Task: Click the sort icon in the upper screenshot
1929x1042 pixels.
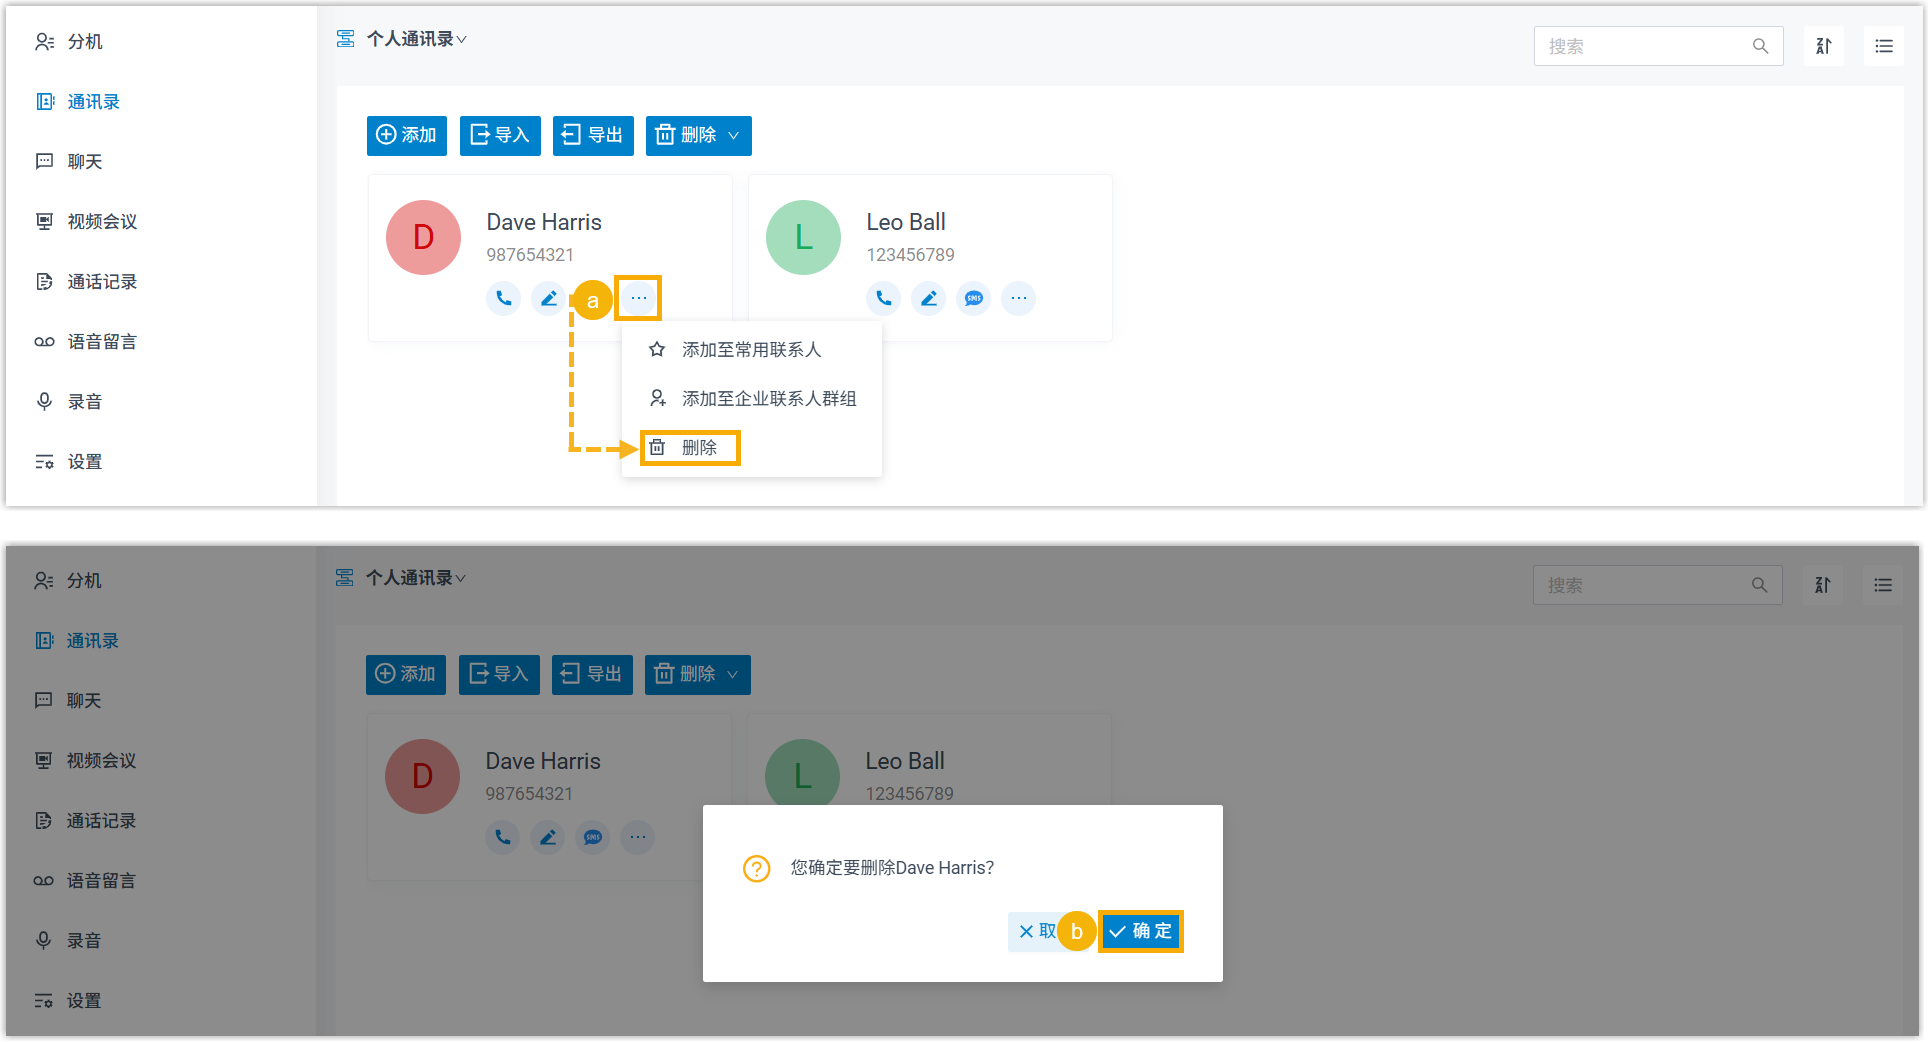Action: pos(1823,46)
